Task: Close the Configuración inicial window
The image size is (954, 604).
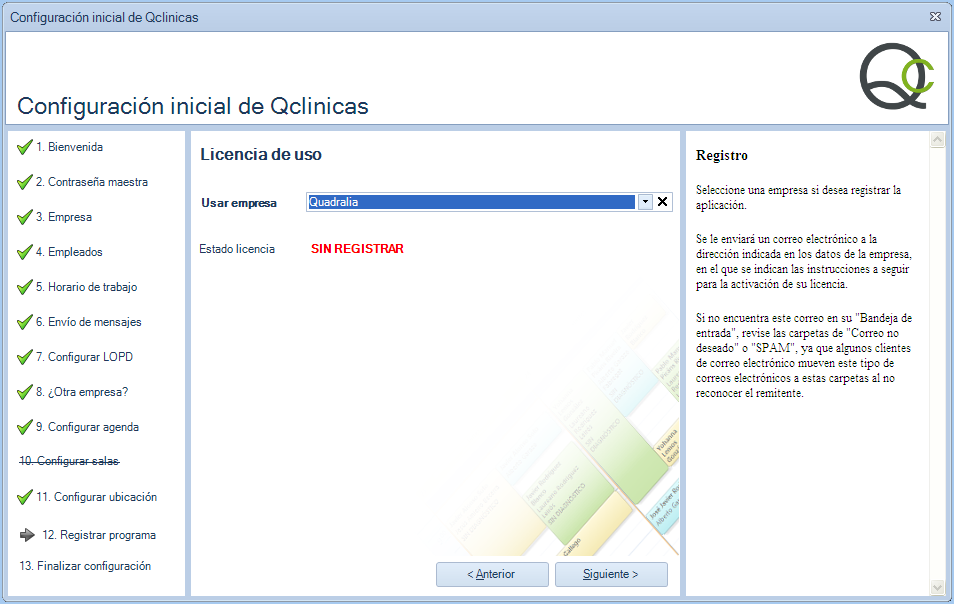Action: [x=935, y=17]
